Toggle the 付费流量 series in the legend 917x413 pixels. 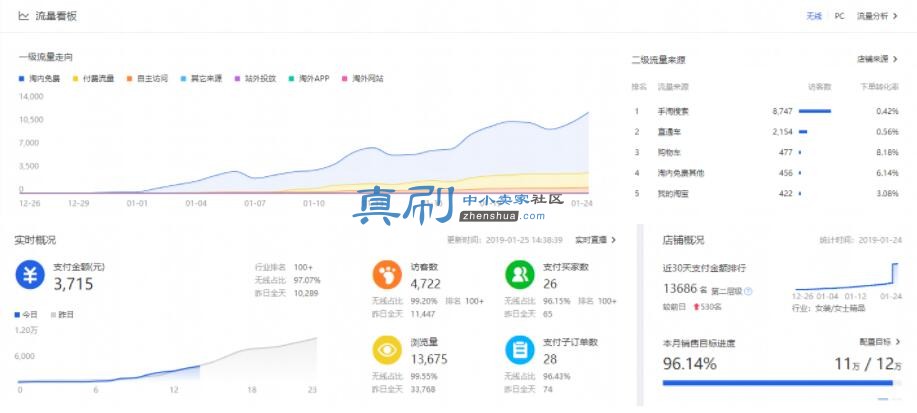coord(93,78)
